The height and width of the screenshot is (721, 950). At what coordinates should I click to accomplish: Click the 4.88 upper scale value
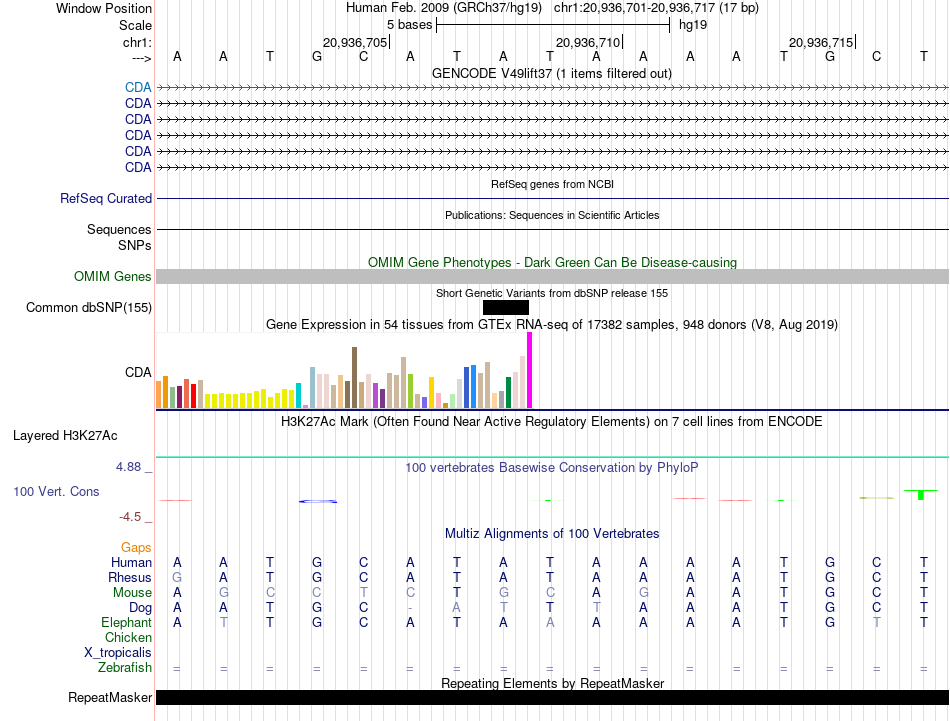pyautogui.click(x=128, y=467)
